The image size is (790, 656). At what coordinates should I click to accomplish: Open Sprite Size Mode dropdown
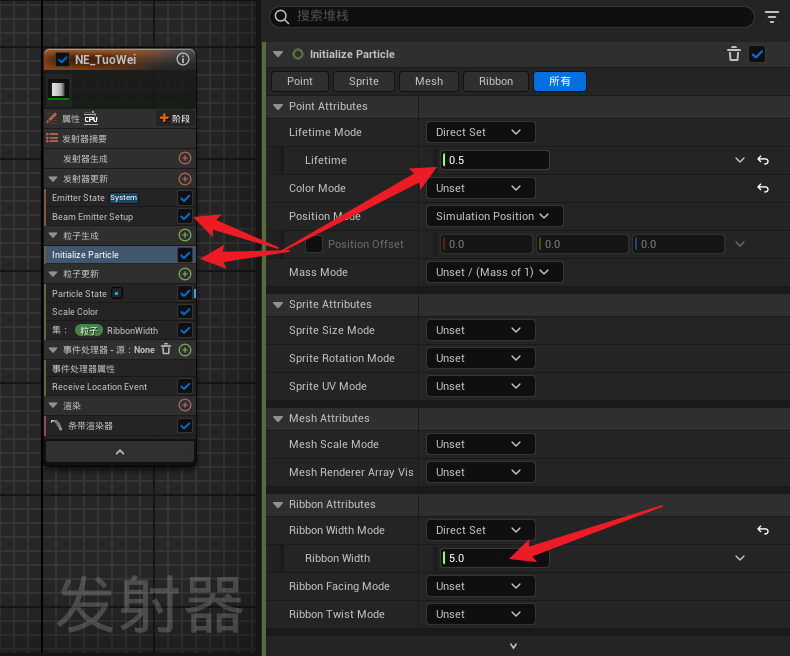point(481,330)
